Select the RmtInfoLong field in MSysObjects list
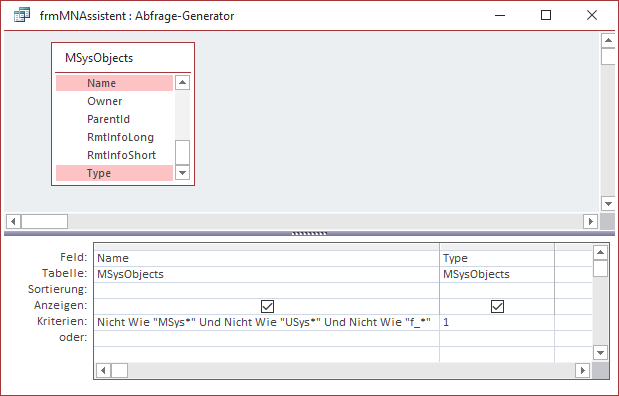The width and height of the screenshot is (619, 396). [x=114, y=137]
